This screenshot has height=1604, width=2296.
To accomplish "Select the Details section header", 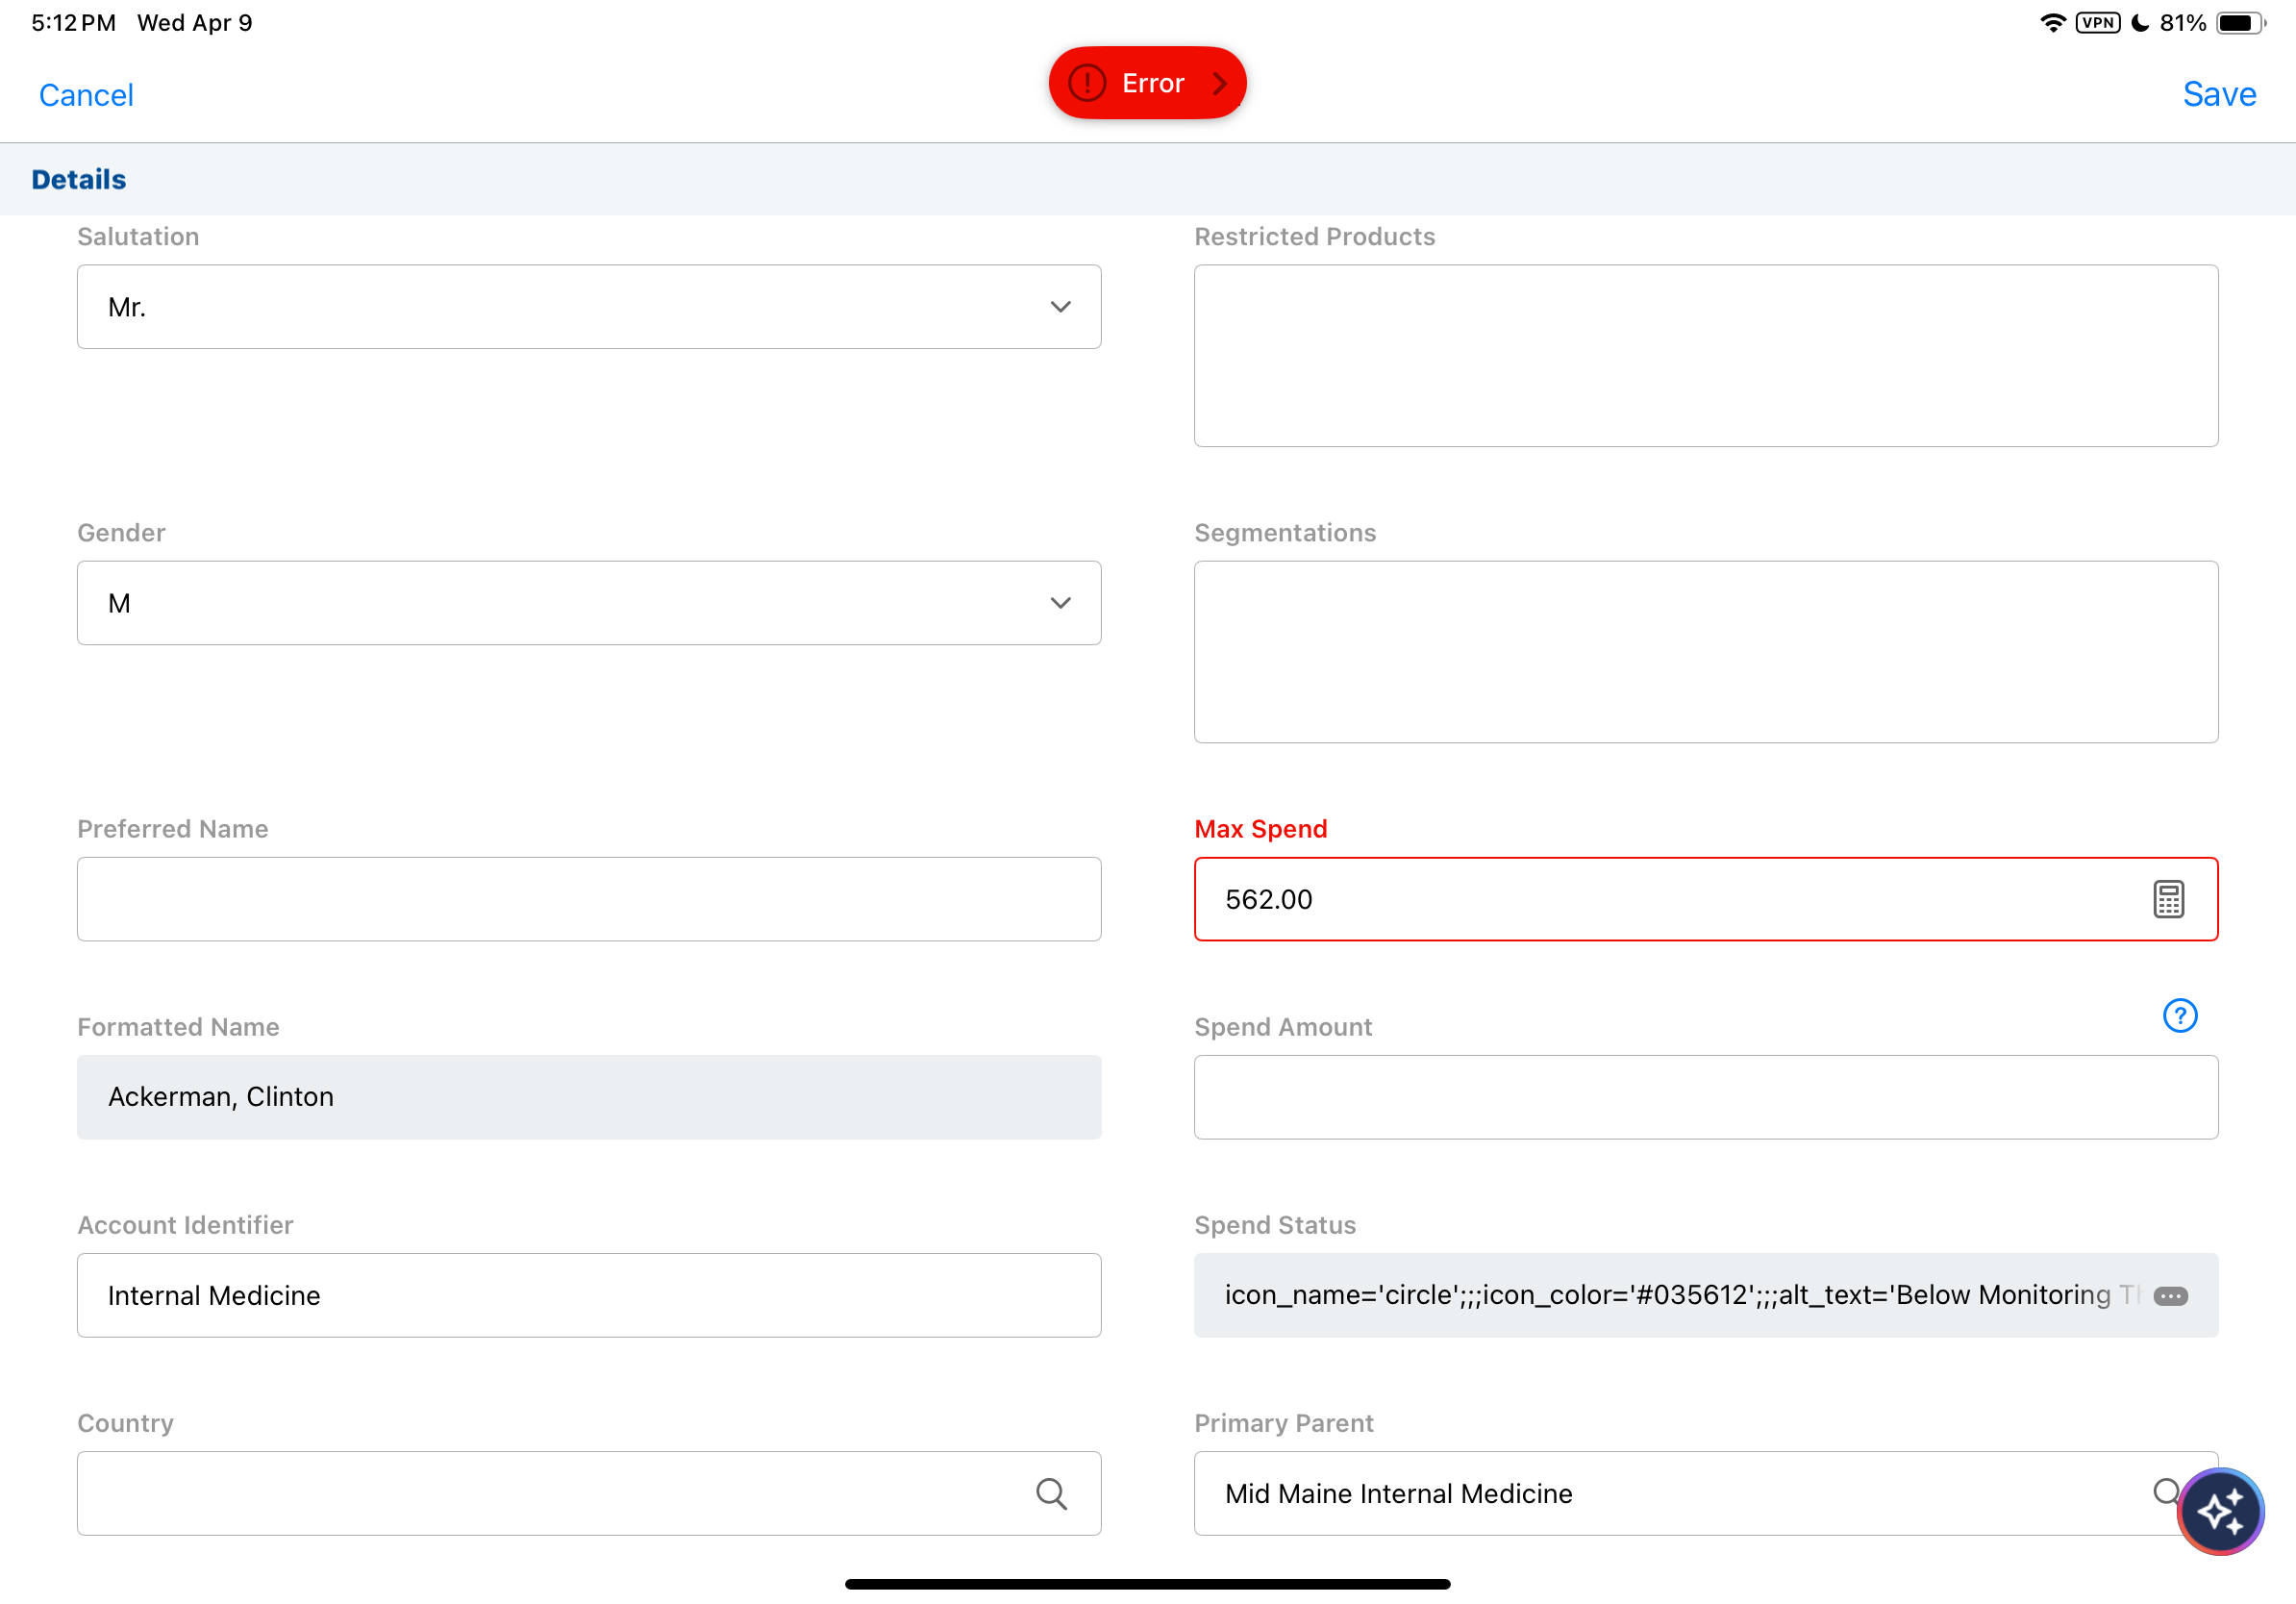I will pos(79,179).
